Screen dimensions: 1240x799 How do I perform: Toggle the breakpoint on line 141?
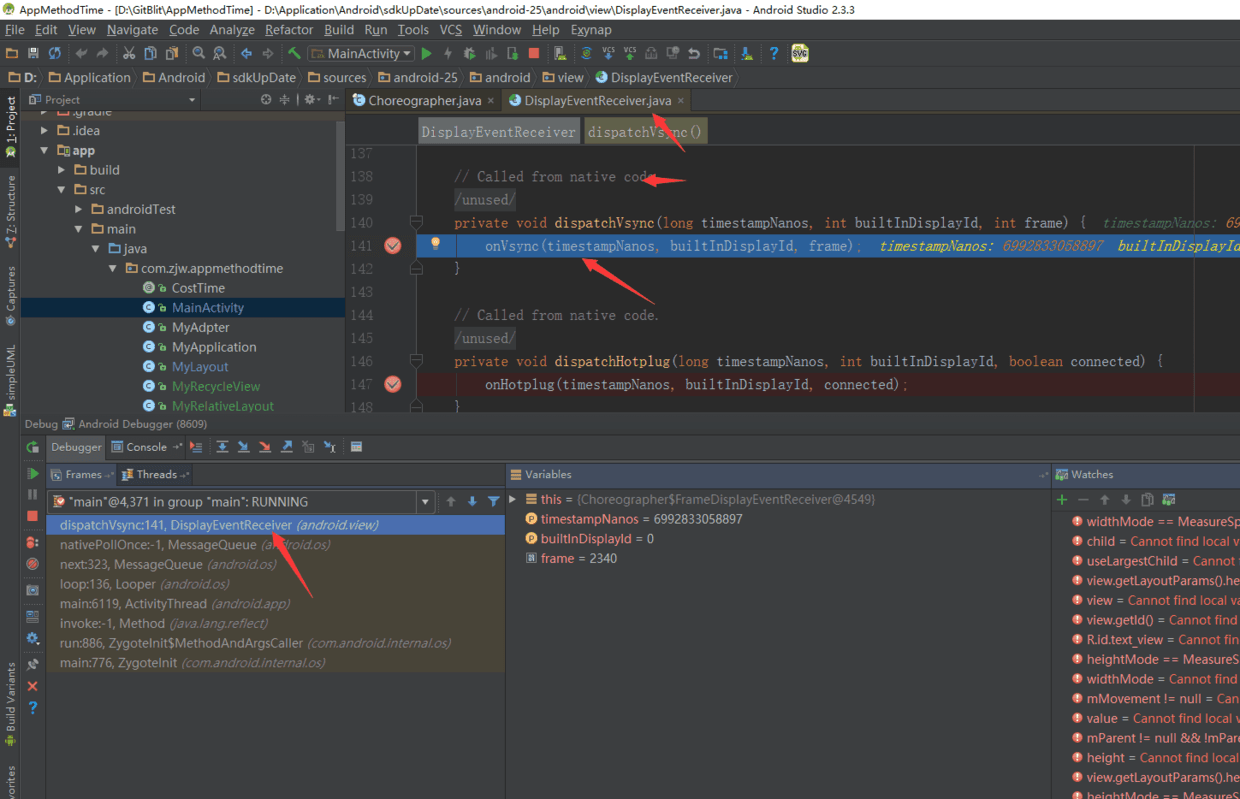(393, 246)
